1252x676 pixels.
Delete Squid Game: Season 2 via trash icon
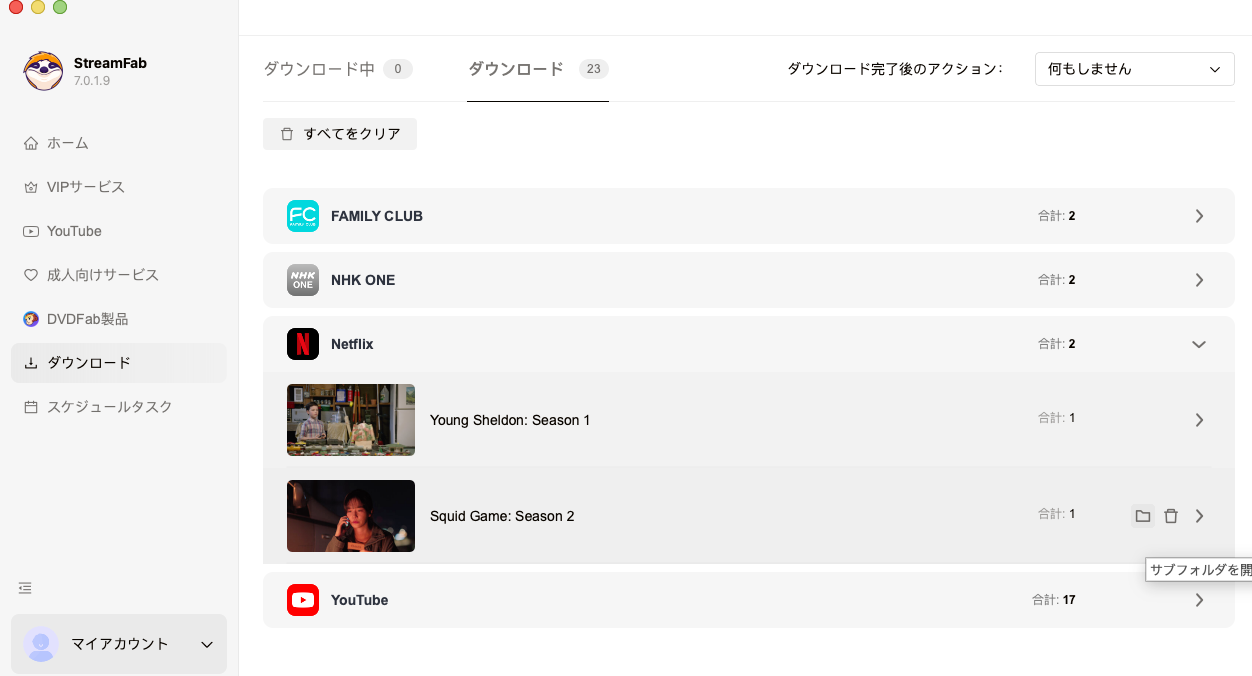pos(1171,516)
